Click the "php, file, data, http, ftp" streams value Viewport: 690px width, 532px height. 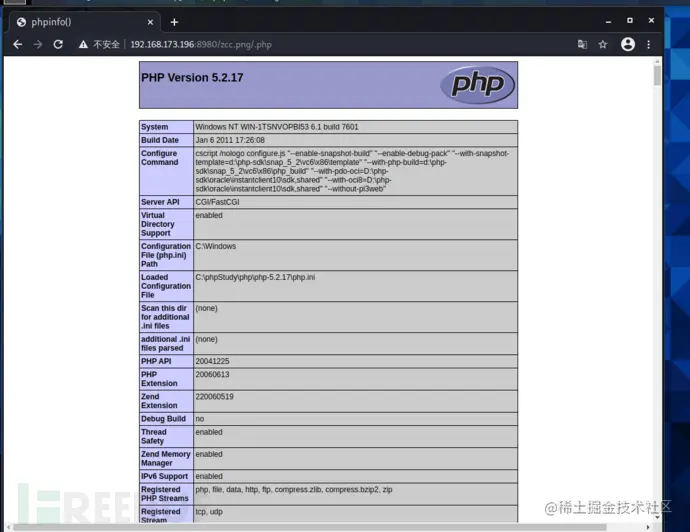click(294, 489)
